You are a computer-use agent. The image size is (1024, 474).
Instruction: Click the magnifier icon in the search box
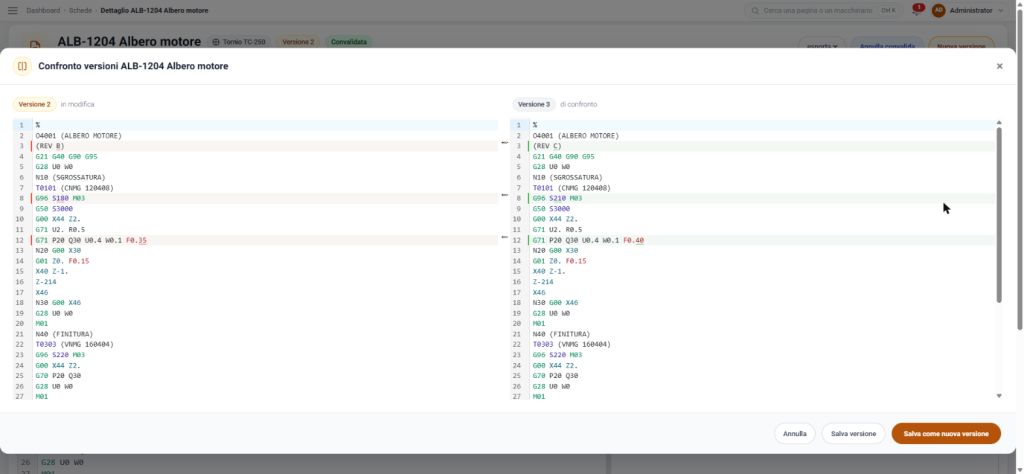755,10
